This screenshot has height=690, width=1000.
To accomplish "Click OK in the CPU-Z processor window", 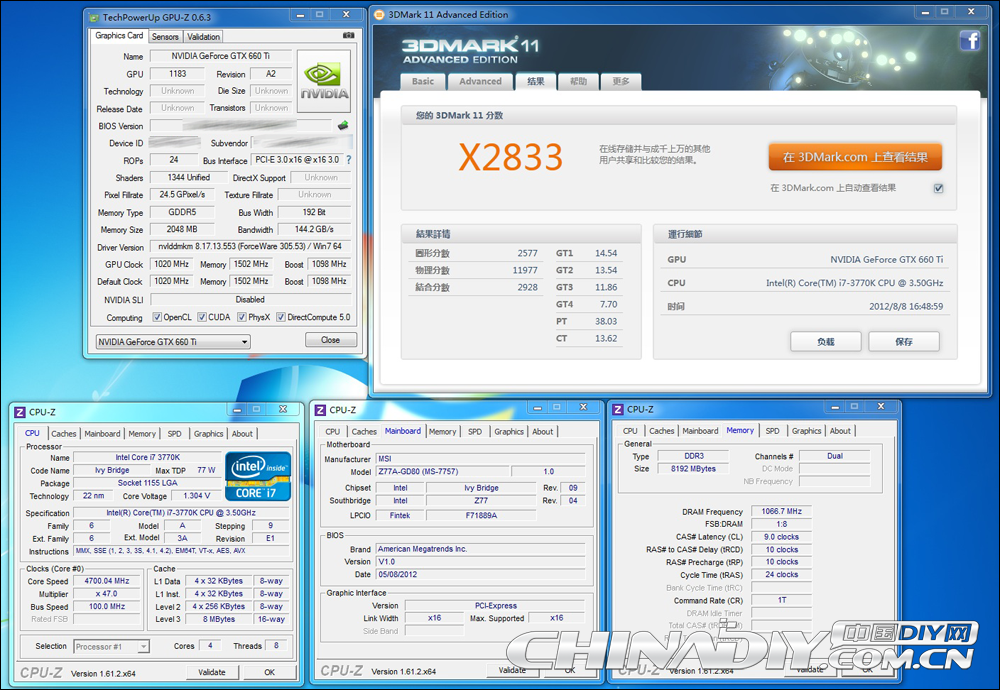I will coord(270,672).
